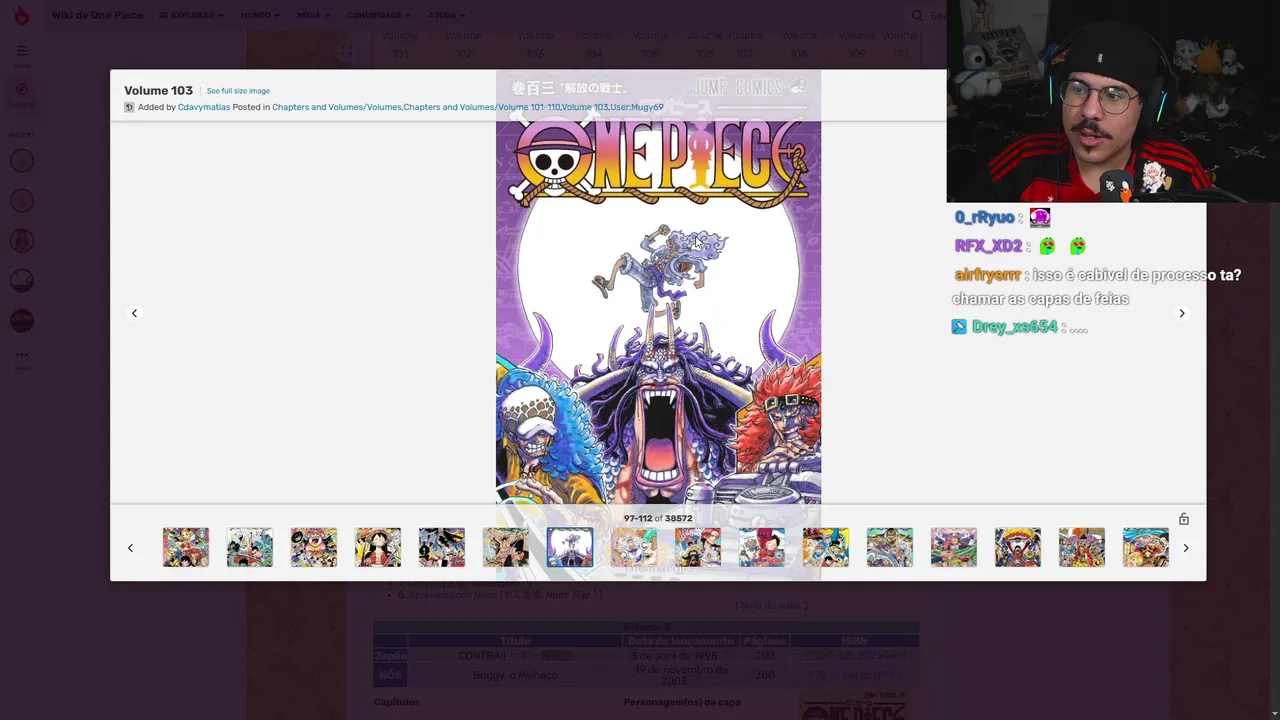Click the Explore compass icon in sidebar
Screen dimensions: 1280x720
[x=22, y=90]
